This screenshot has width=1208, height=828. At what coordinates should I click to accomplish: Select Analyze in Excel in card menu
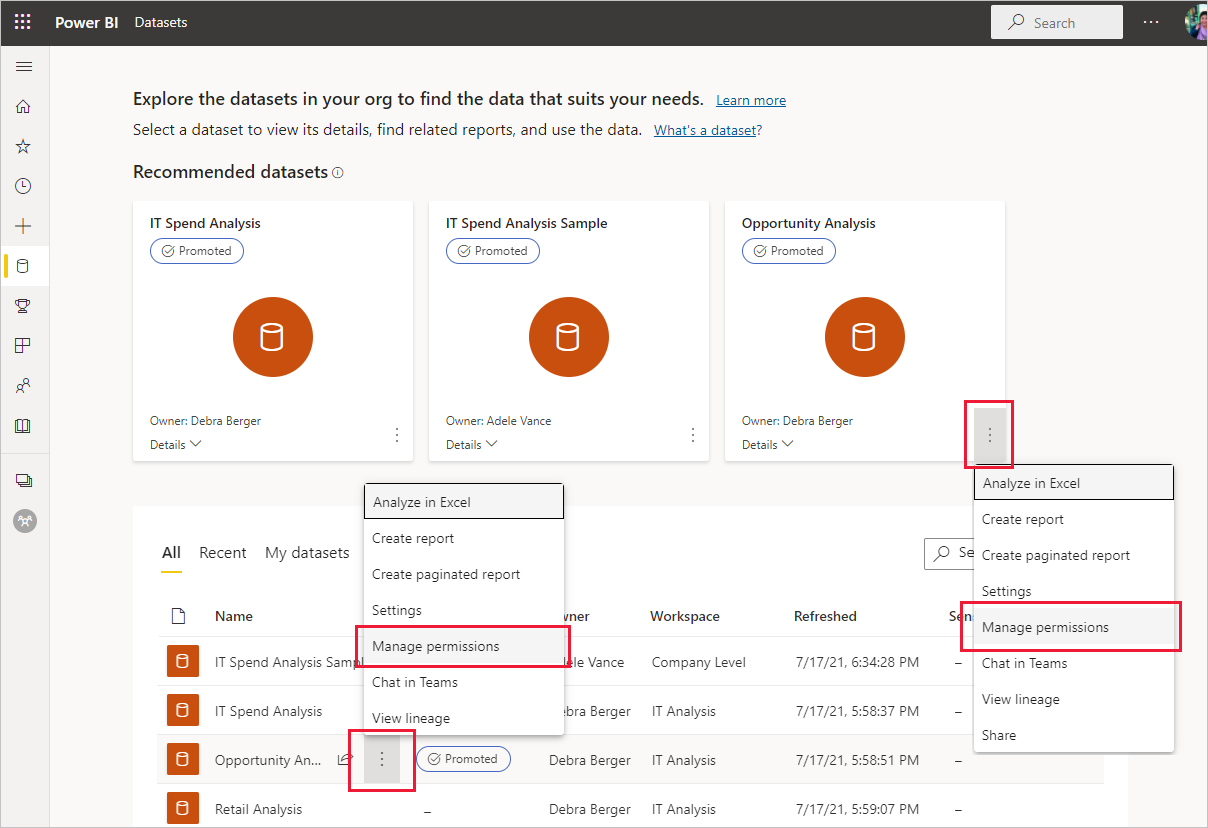pos(1074,483)
